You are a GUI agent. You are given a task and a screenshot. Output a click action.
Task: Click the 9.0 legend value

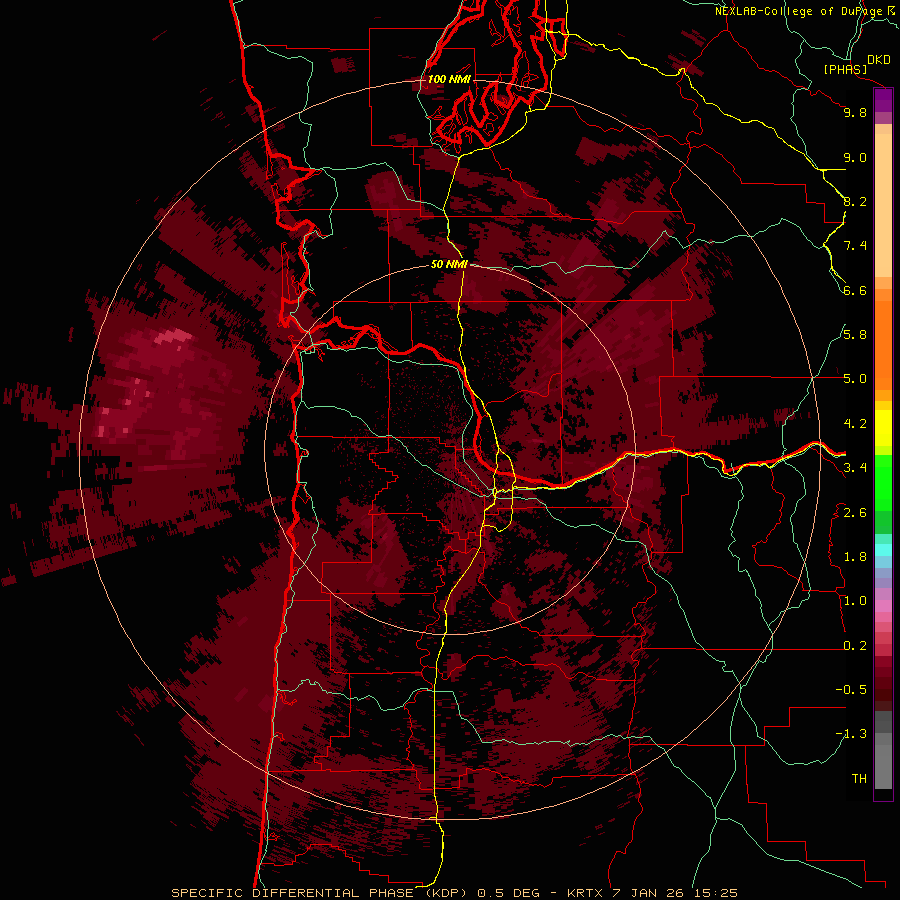tap(855, 157)
